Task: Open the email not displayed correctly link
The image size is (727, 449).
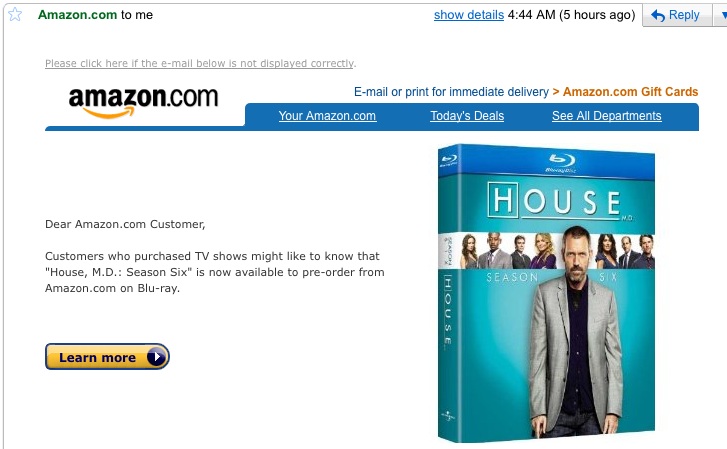Action: pyautogui.click(x=200, y=63)
